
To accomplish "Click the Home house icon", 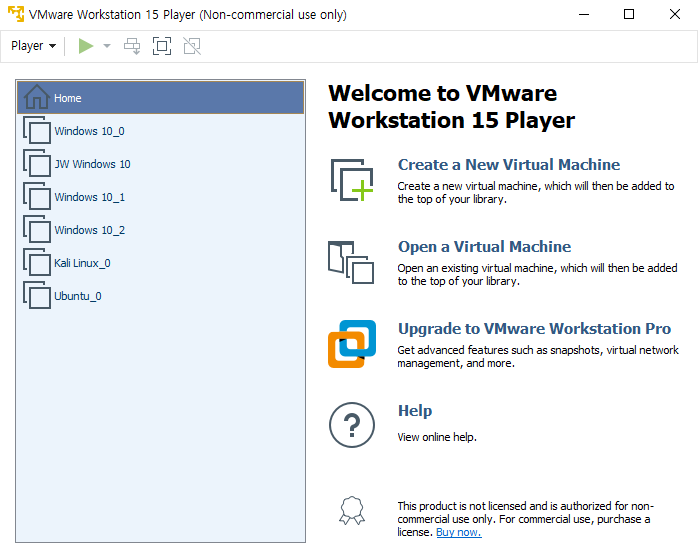I will click(x=37, y=97).
